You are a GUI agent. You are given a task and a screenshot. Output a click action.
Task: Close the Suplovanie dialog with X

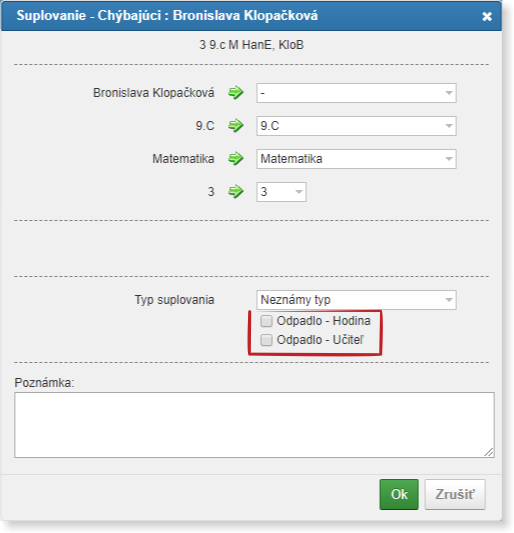pyautogui.click(x=487, y=16)
